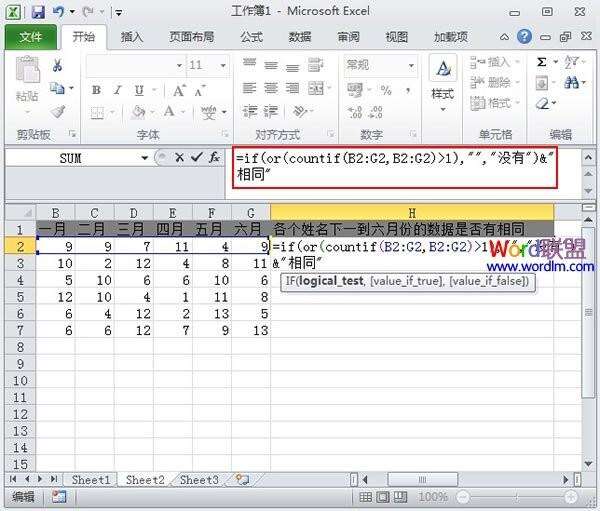The width and height of the screenshot is (600, 511).
Task: Click the zoom slider in status bar
Action: click(517, 497)
